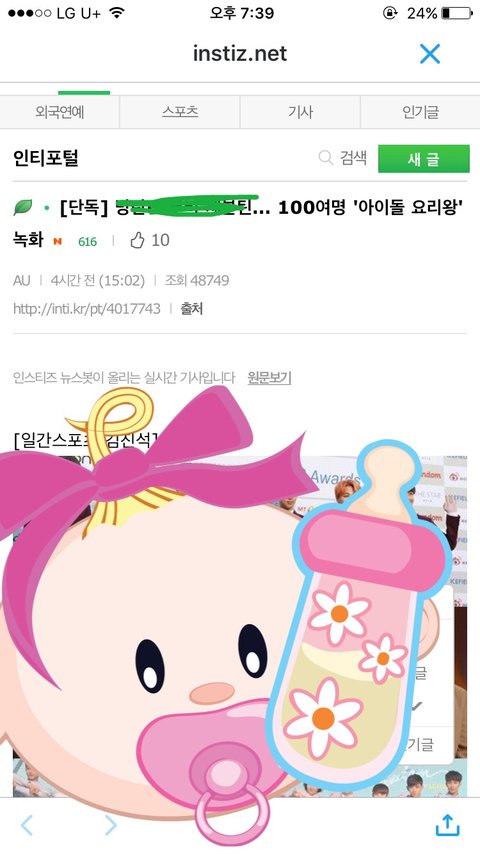The width and height of the screenshot is (480, 854).
Task: Tap the orange N new badge
Action: (57, 241)
